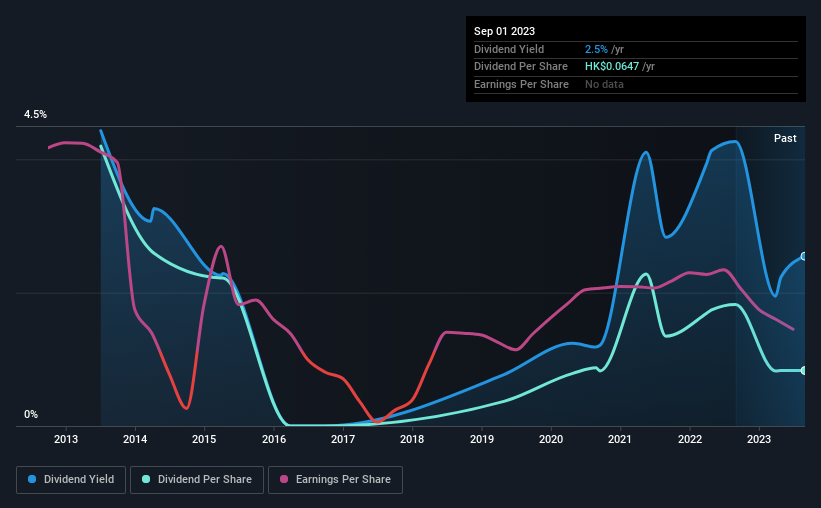Viewport: 821px width, 508px height.
Task: Click the 2013 x-axis label
Action: [x=66, y=439]
